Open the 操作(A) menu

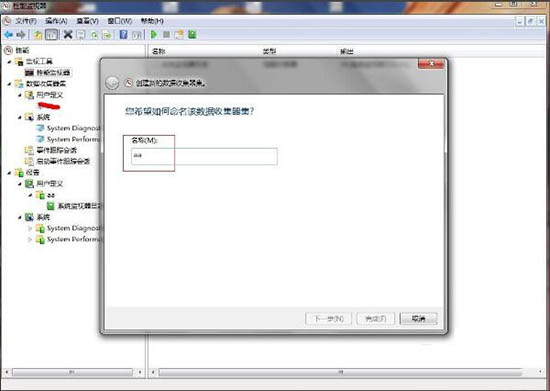(56, 21)
